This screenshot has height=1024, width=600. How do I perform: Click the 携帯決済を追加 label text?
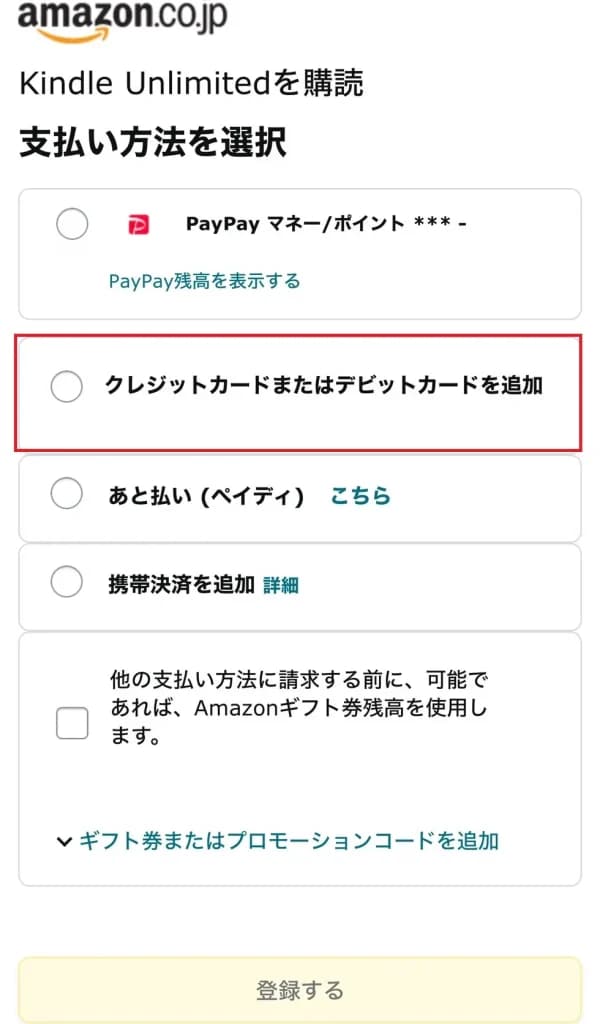(181, 584)
